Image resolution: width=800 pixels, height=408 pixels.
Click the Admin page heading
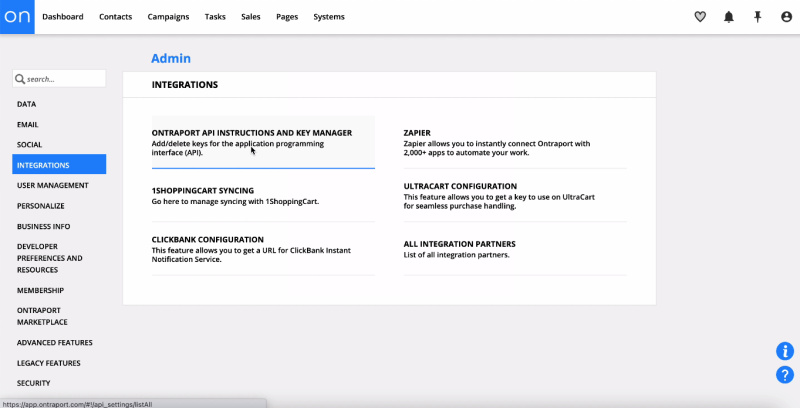[x=171, y=58]
